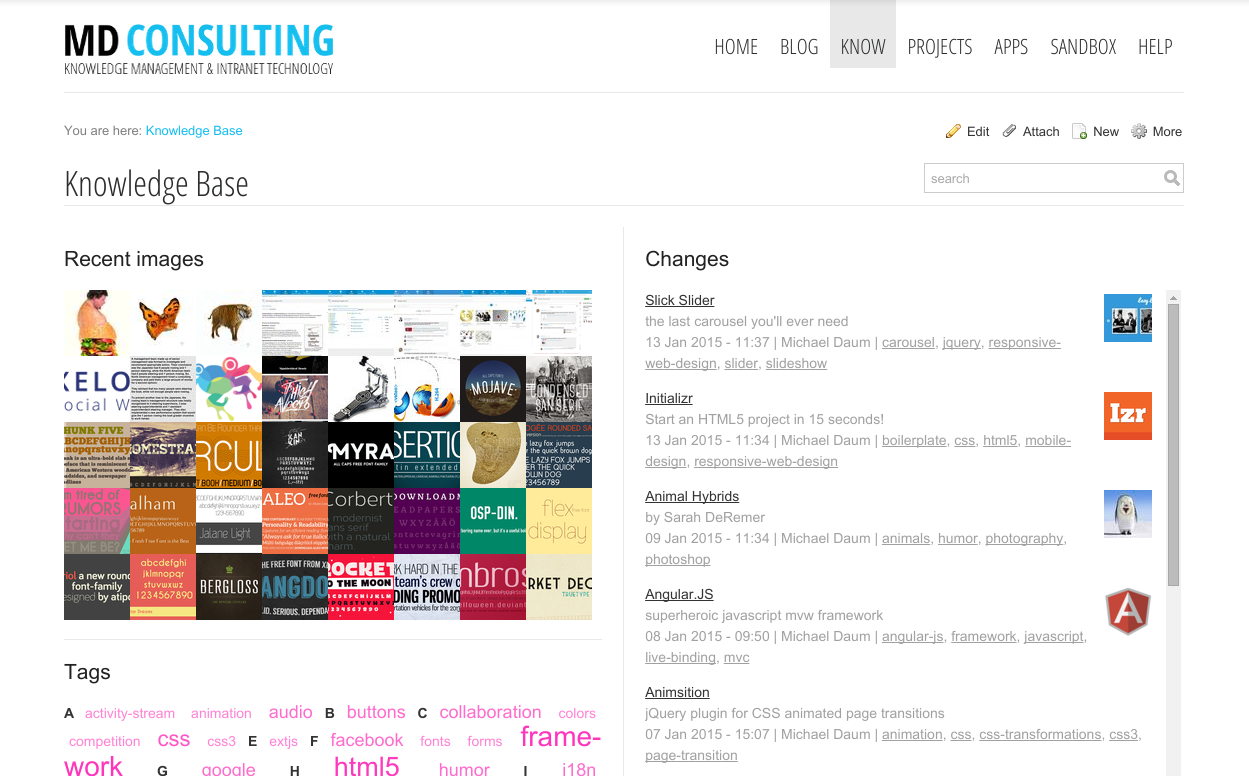This screenshot has width=1249, height=776.
Task: Open the SANDBOX menu item
Action: coord(1082,47)
